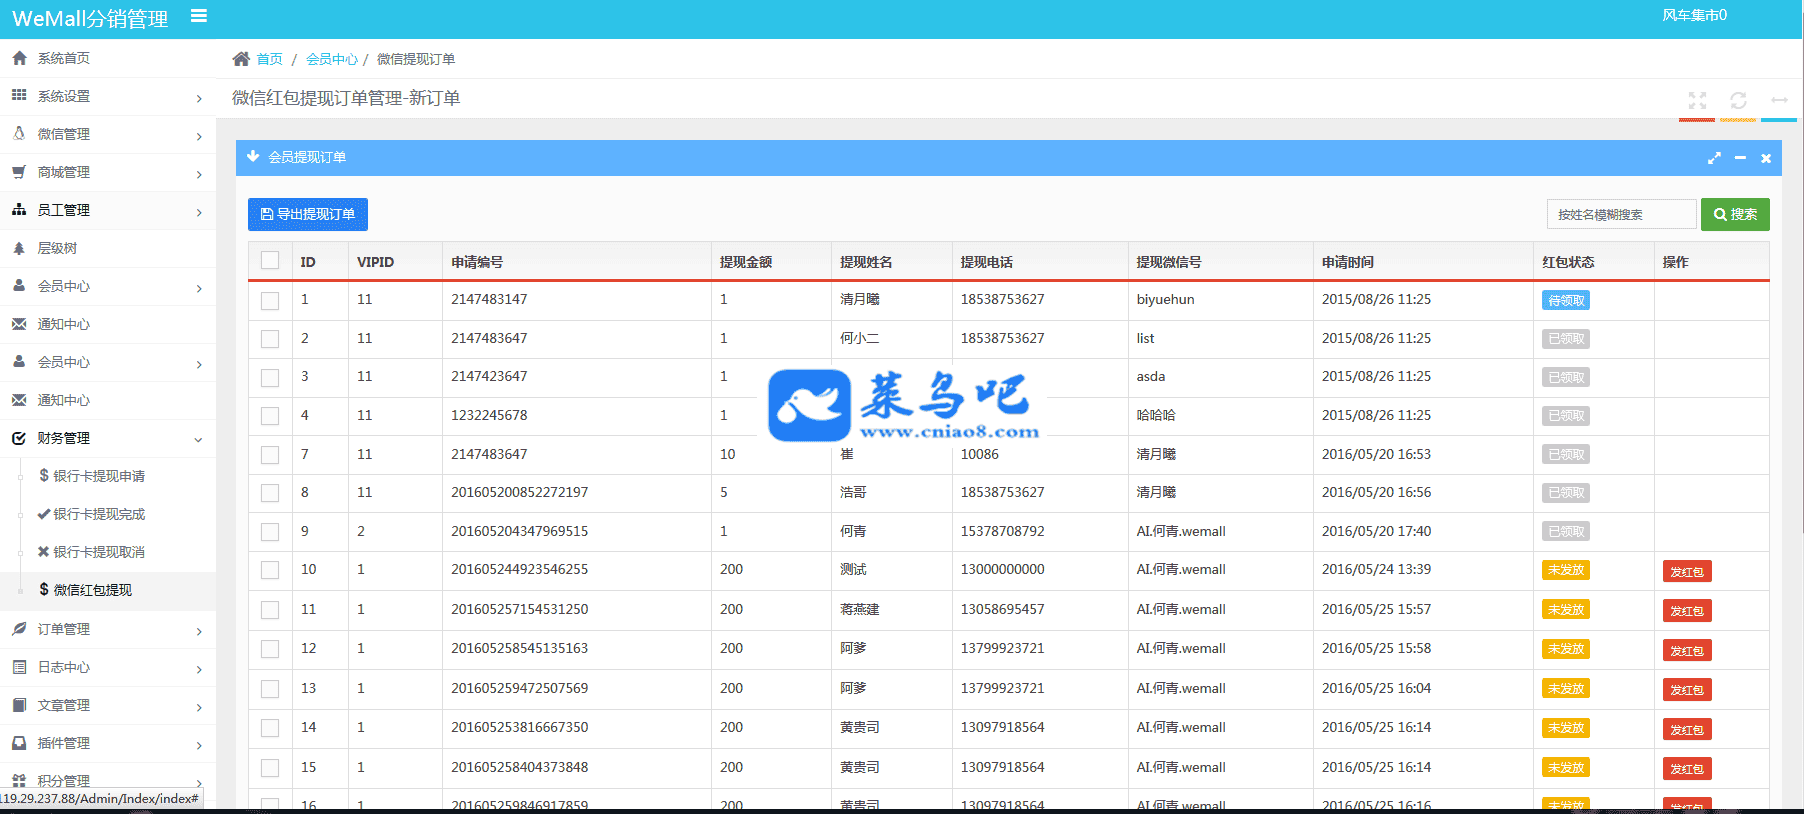Click the hamburger menu toggle icon
Screen dimensions: 1804x814
point(199,16)
